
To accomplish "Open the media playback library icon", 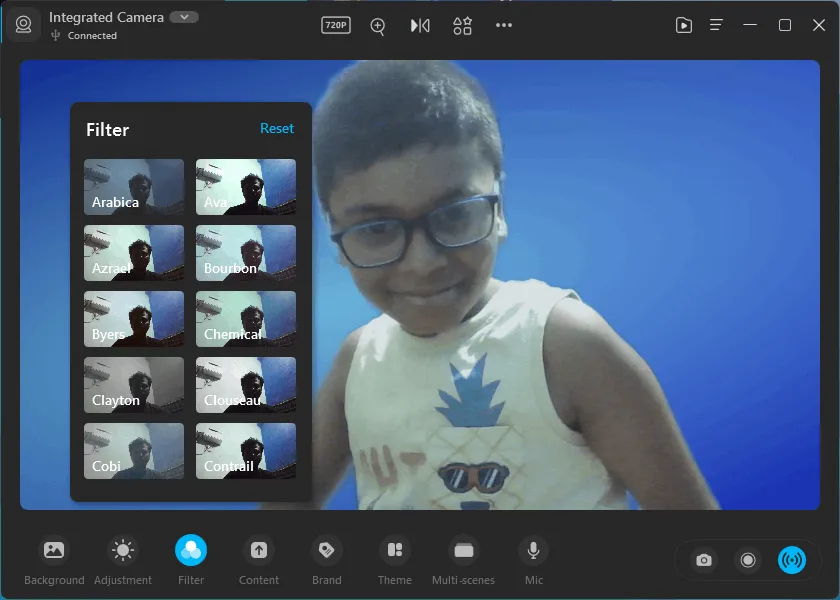I will 684,25.
